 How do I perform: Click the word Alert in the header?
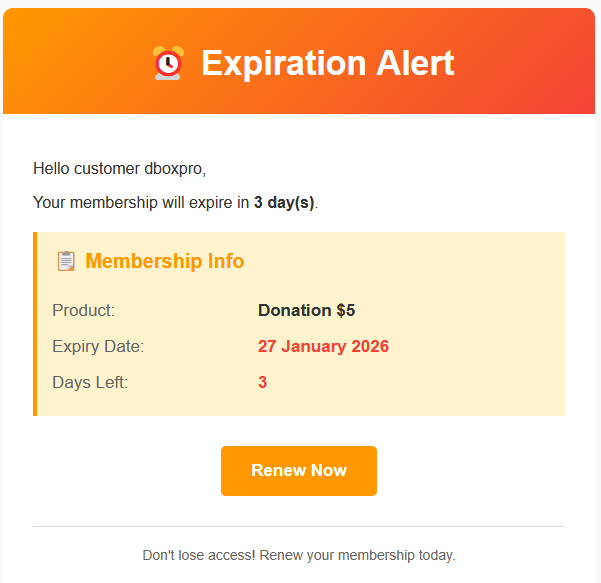(x=413, y=63)
